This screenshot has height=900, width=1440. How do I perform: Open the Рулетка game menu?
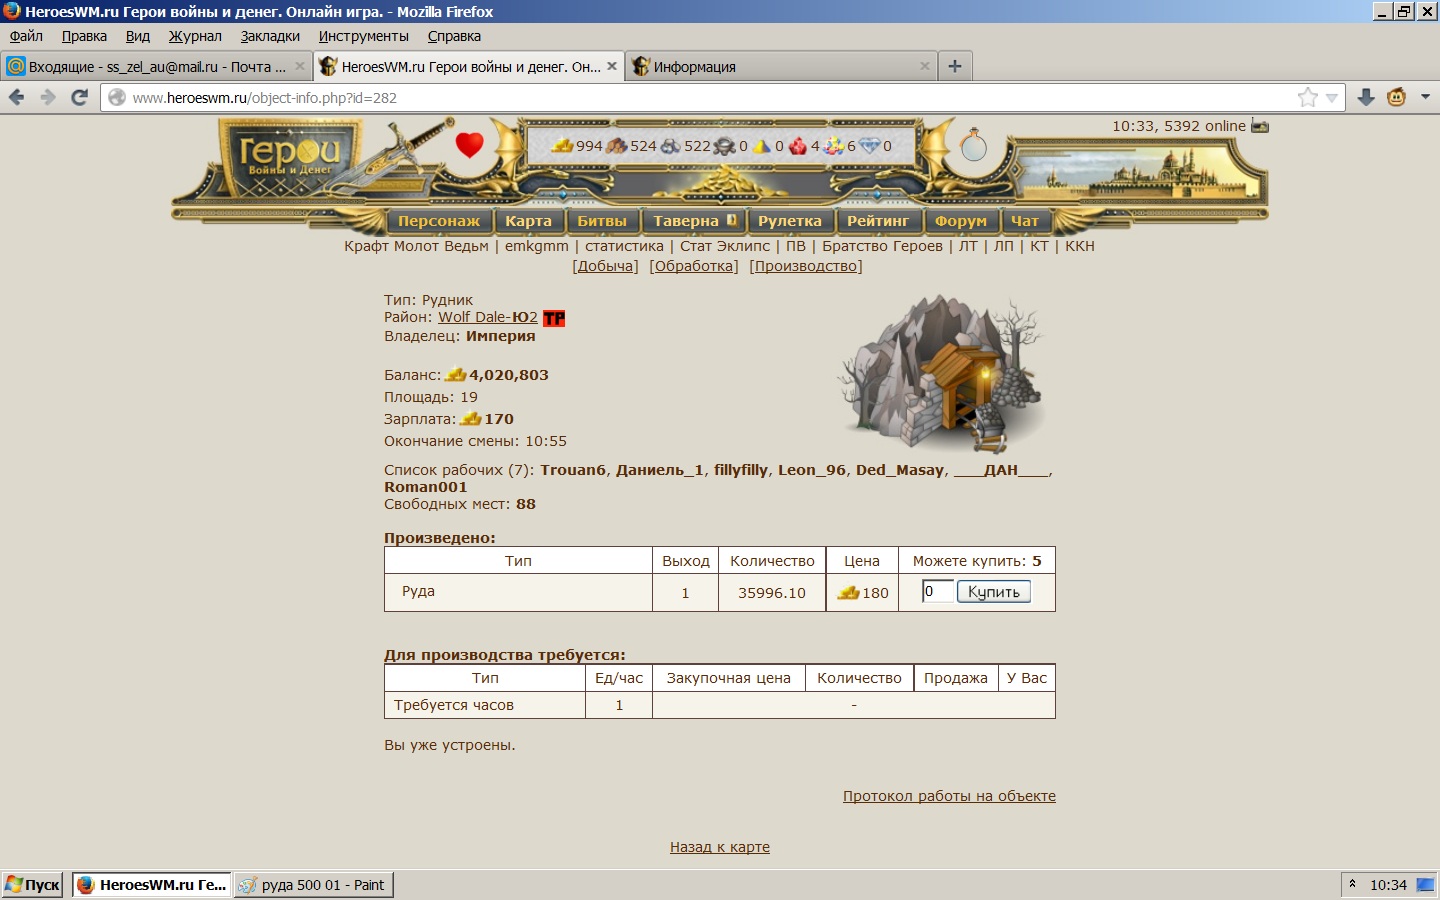tap(789, 221)
